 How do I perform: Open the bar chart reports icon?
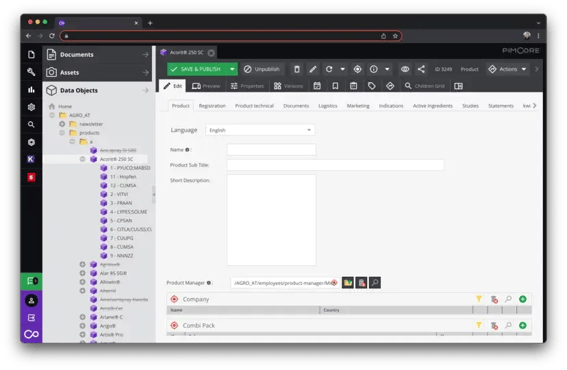[31, 90]
